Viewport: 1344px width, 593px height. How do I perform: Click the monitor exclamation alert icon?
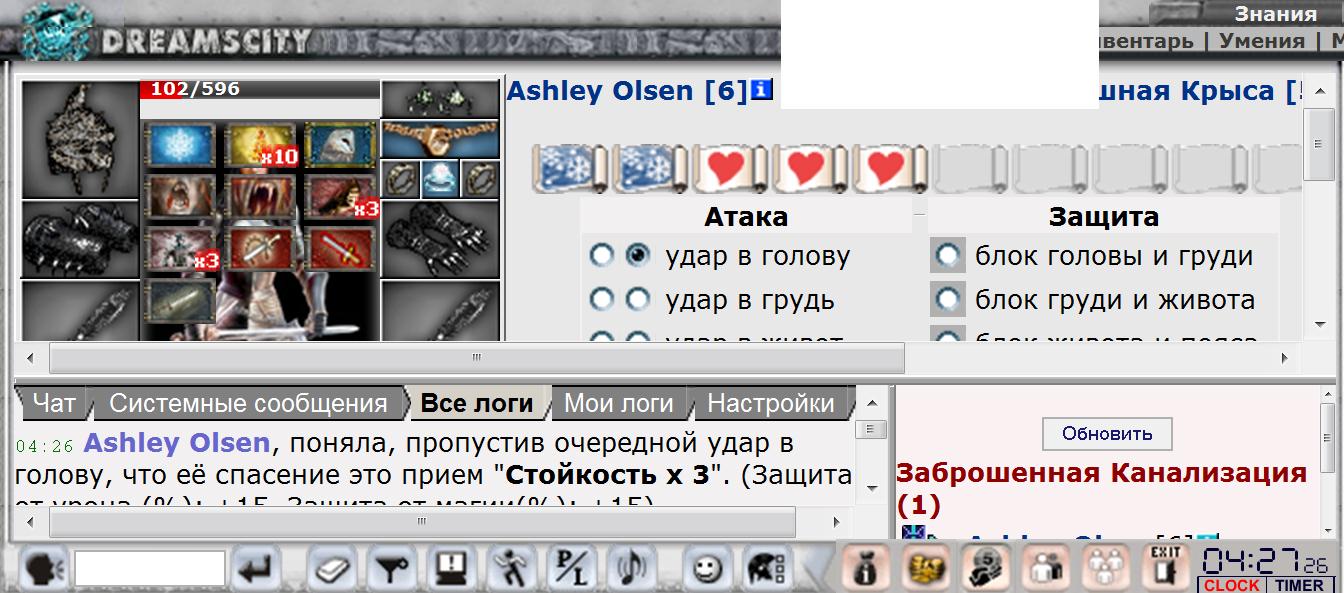coord(452,570)
